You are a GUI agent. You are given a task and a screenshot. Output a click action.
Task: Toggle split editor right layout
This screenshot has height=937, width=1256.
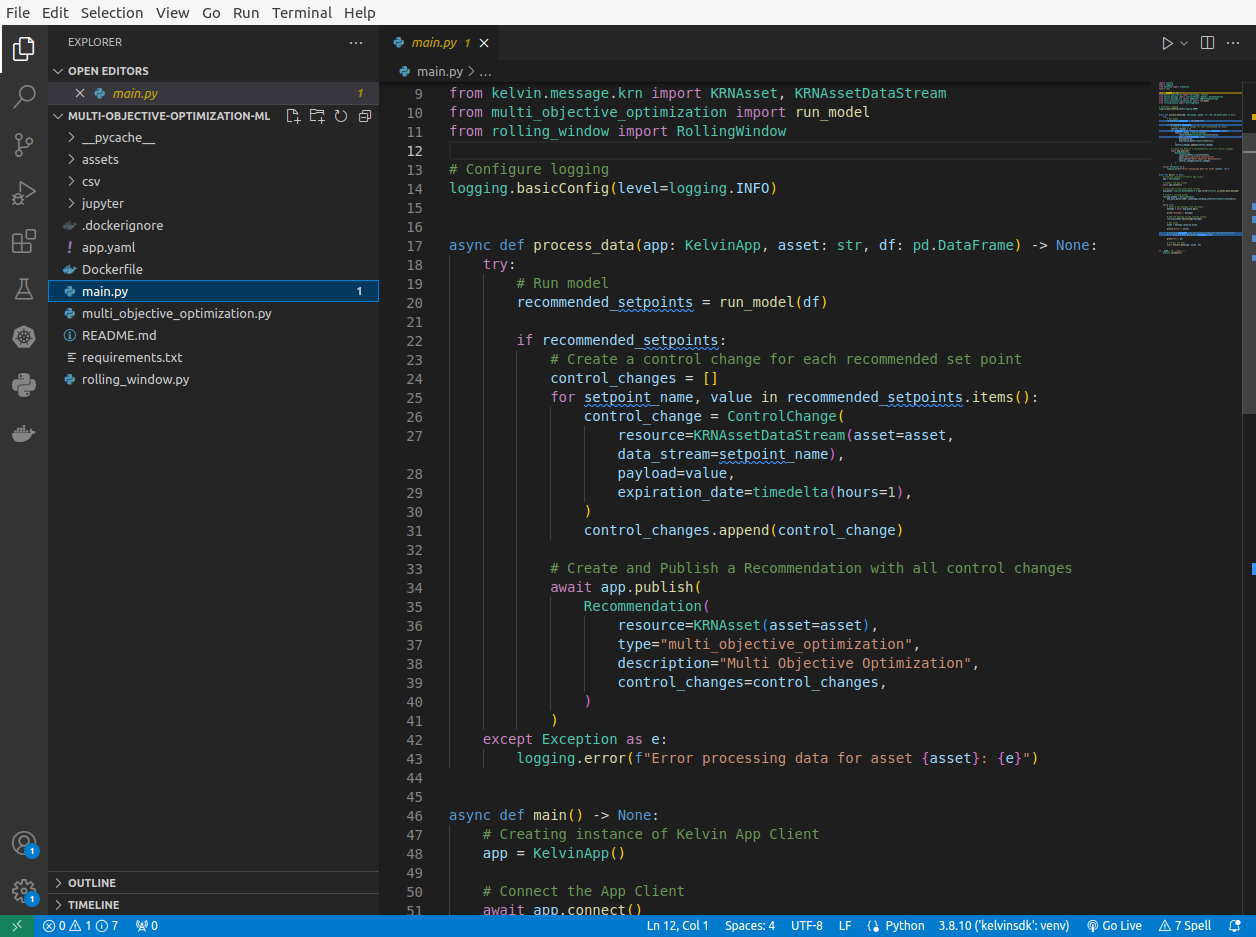coord(1207,43)
